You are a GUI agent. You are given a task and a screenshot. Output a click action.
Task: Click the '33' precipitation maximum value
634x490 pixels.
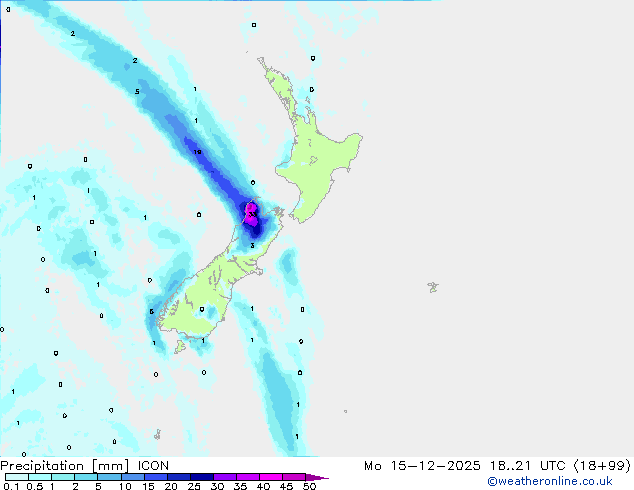[252, 214]
